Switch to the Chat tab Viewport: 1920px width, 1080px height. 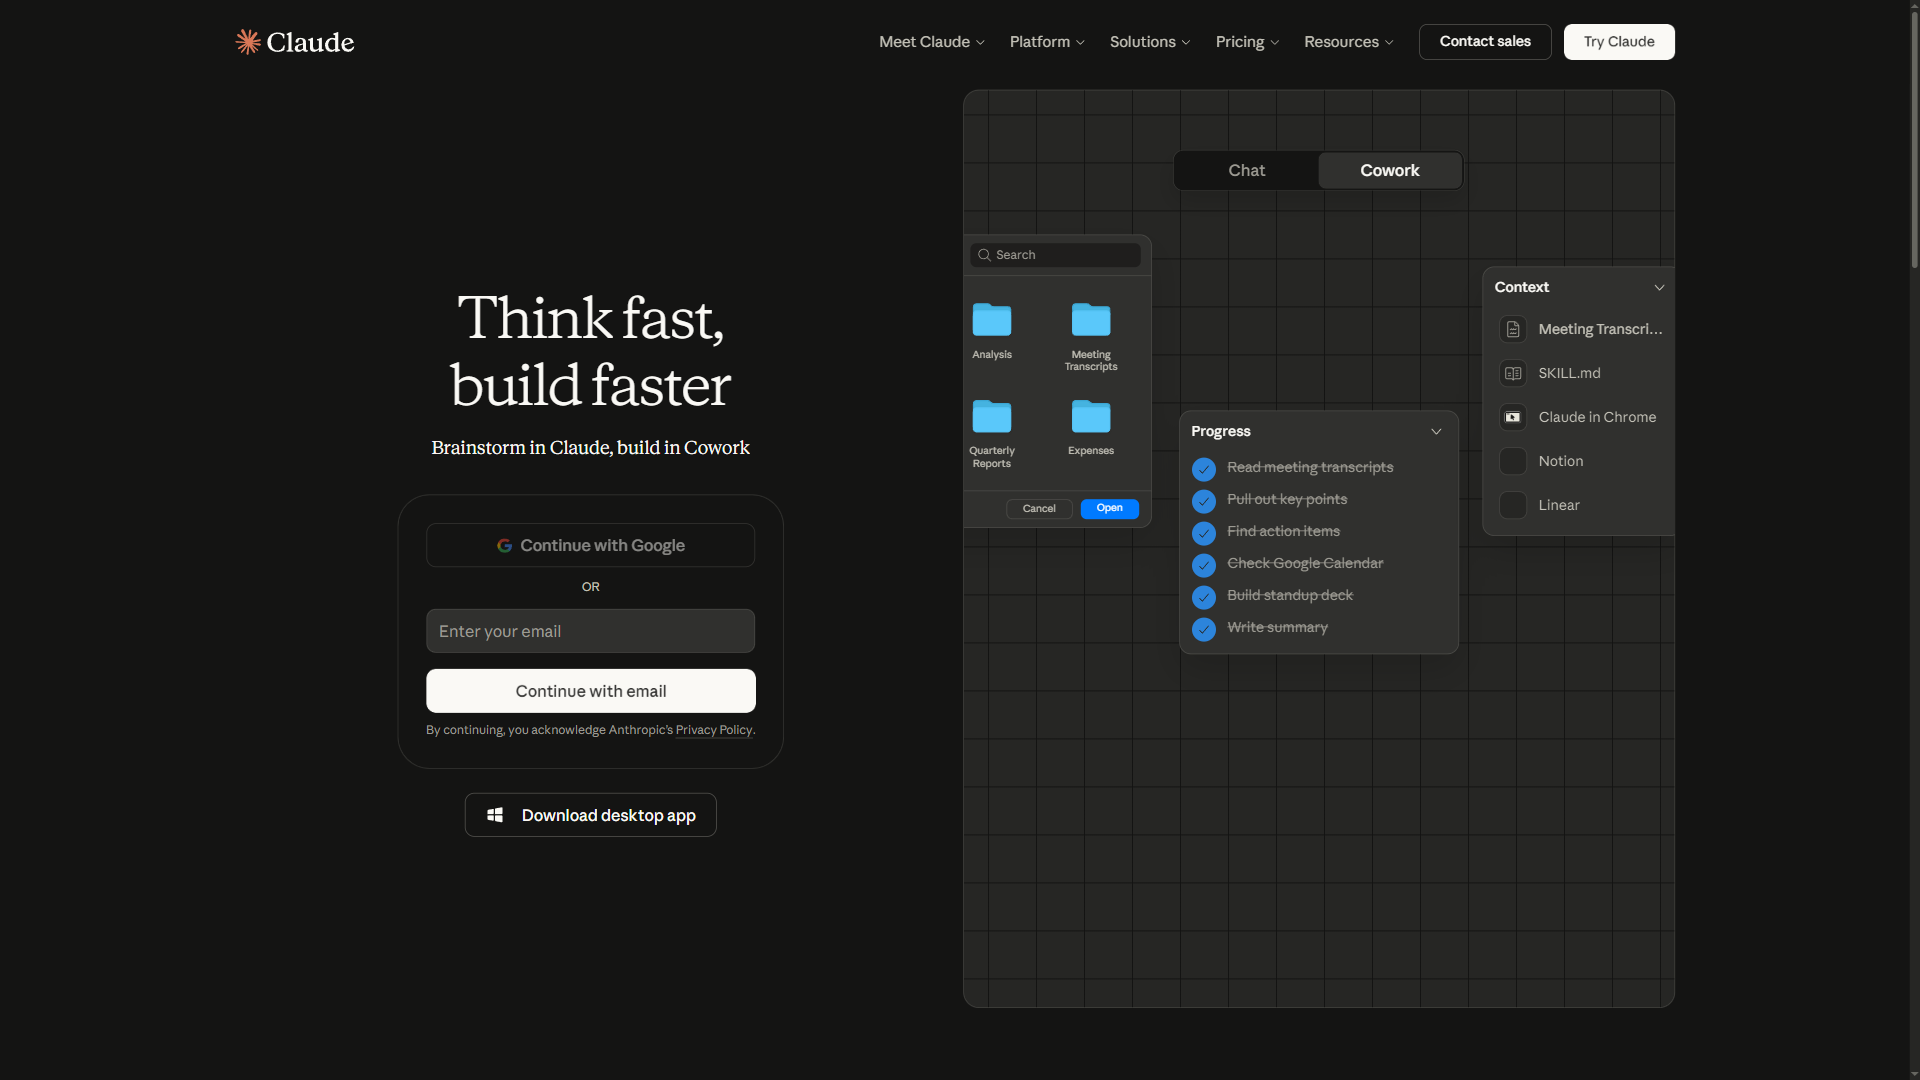pyautogui.click(x=1246, y=171)
